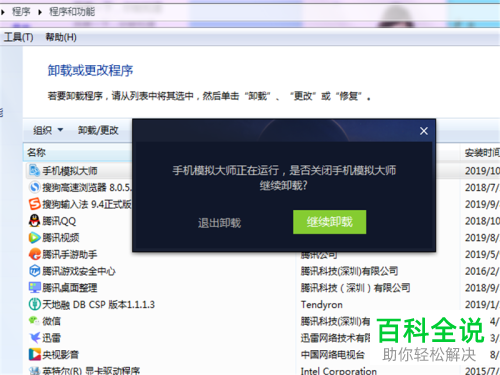Click the 腾讯手游助手 program icon
Screen dimensions: 500x375
34,254
